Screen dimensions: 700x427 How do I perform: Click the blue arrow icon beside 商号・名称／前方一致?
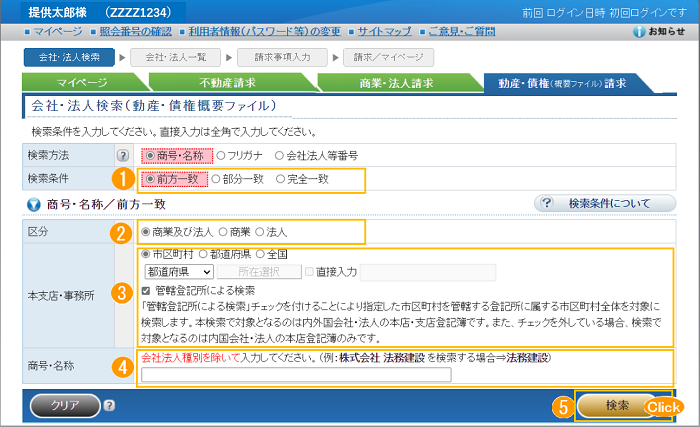tap(33, 204)
